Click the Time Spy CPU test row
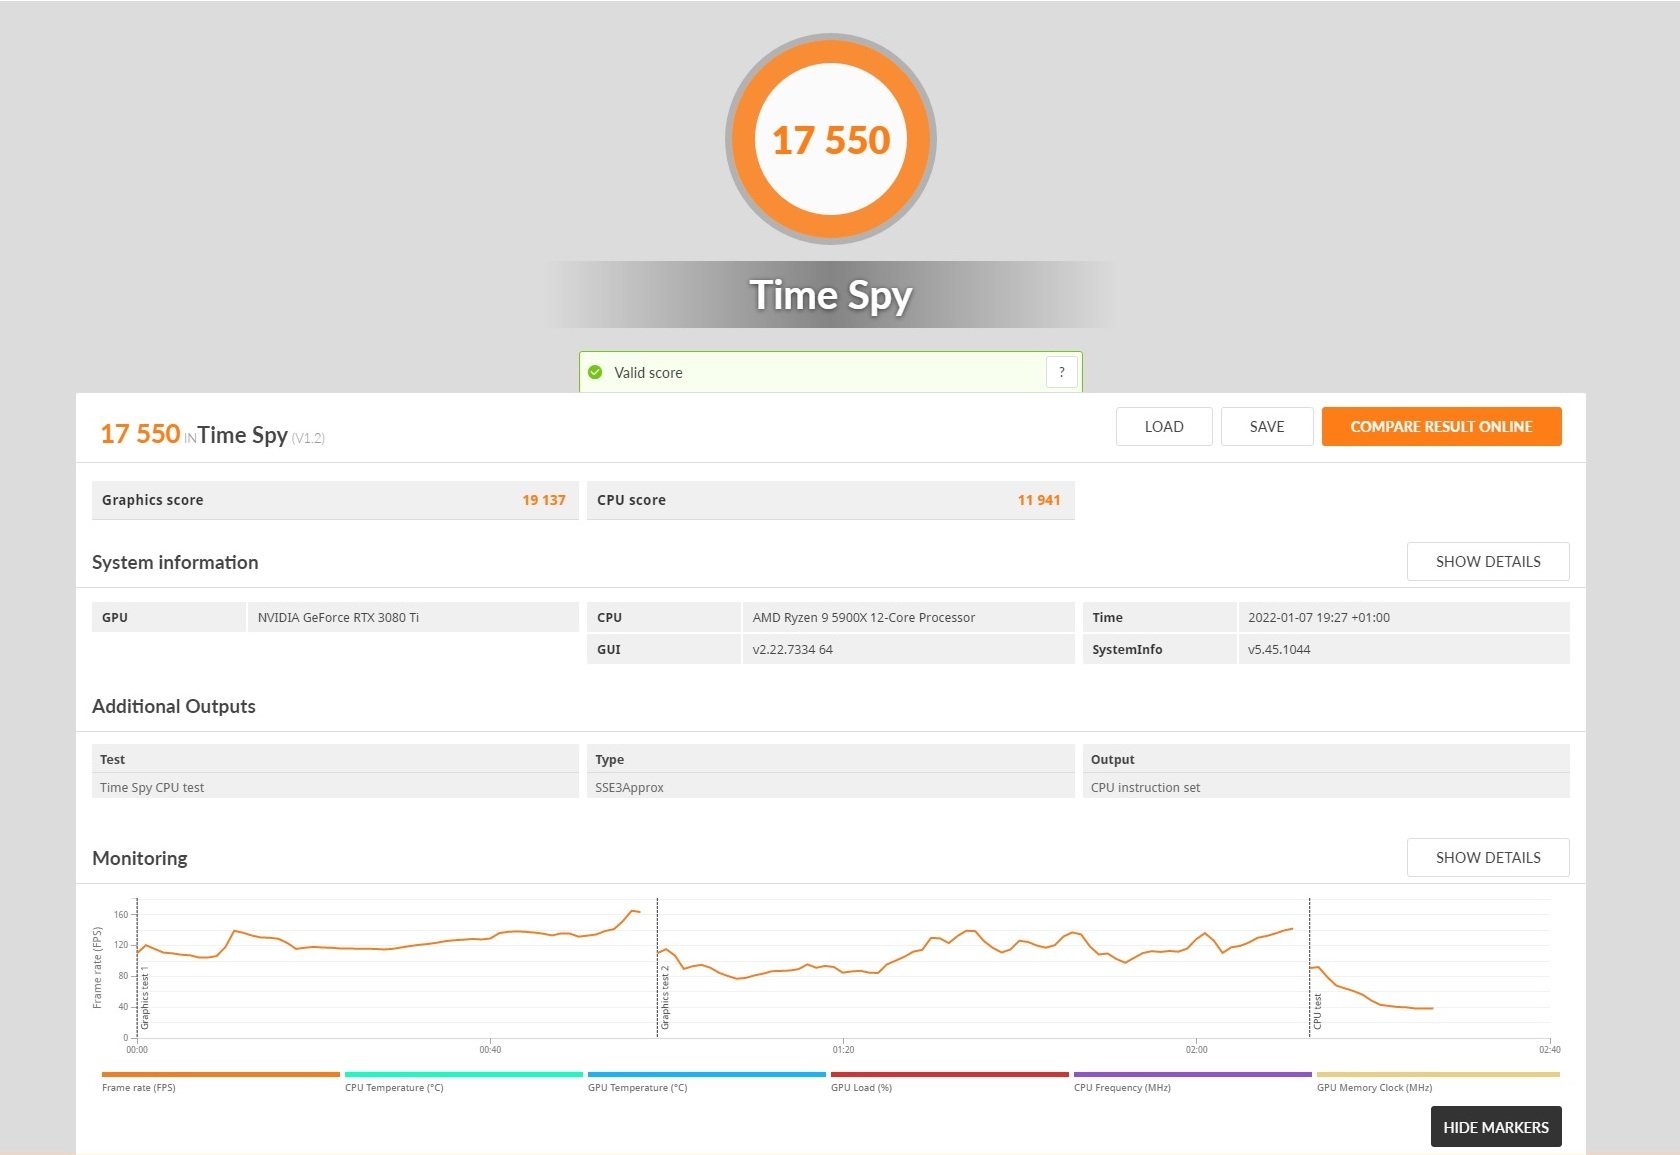The width and height of the screenshot is (1680, 1155). (x=335, y=787)
